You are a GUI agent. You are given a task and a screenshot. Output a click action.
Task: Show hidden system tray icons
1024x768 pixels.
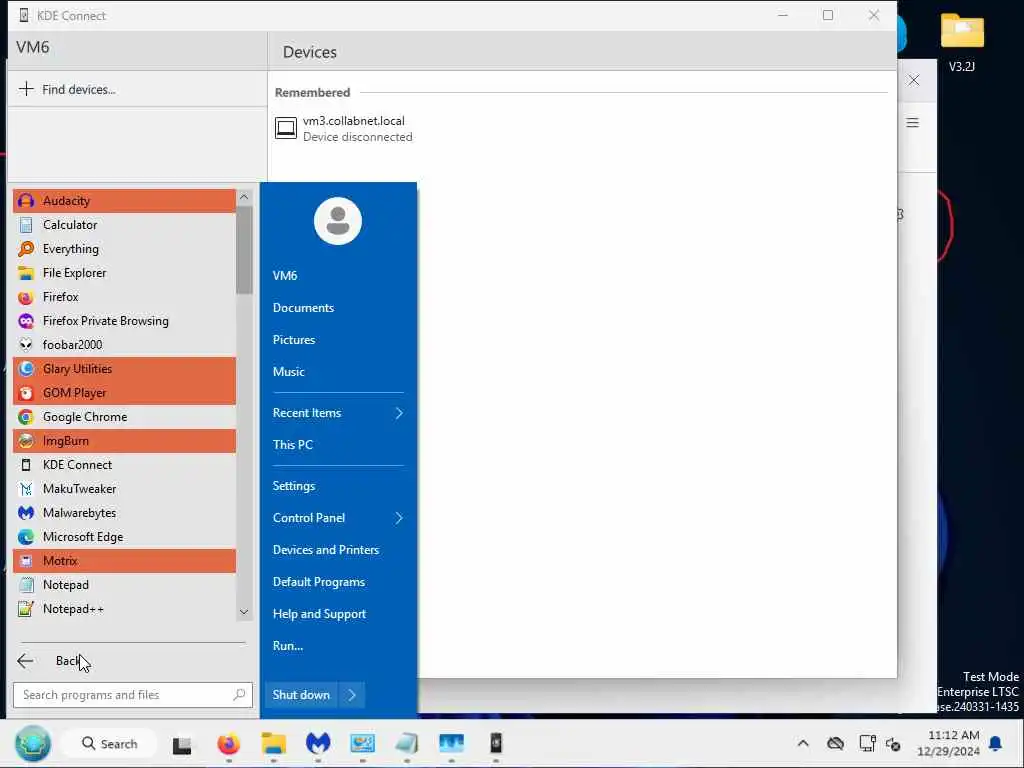point(803,743)
